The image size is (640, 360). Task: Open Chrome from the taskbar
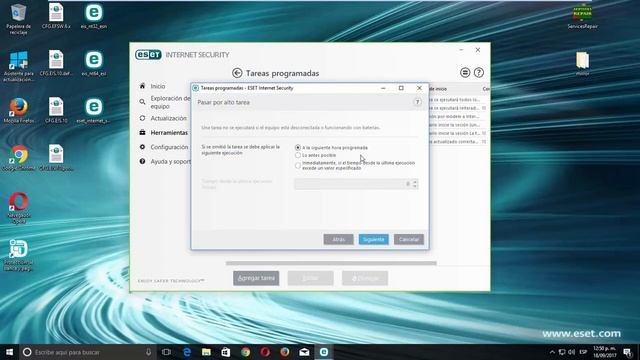[245, 352]
